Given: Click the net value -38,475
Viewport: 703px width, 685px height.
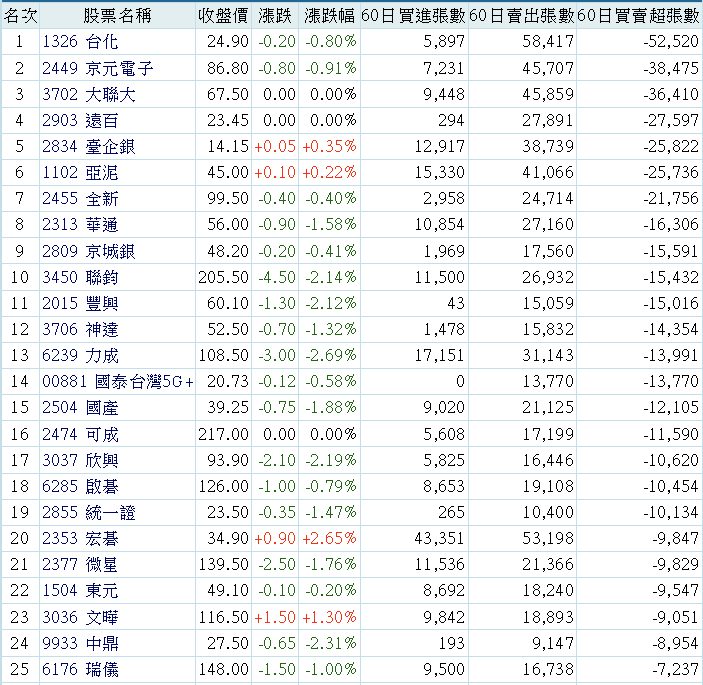Looking at the screenshot, I should pos(671,68).
